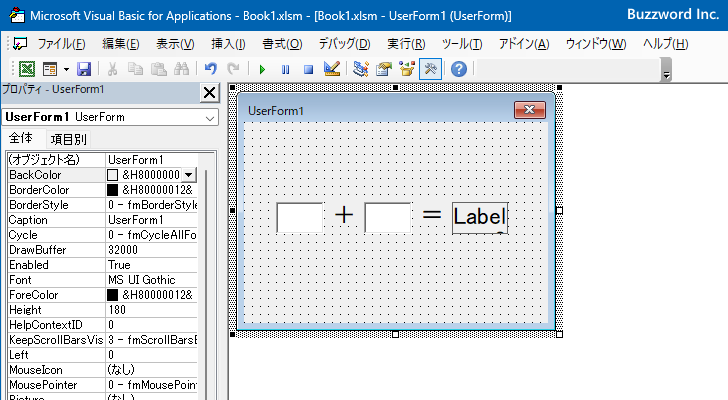Expand the UserForm1 object selector combo box
This screenshot has height=400, width=728.
coord(210,118)
